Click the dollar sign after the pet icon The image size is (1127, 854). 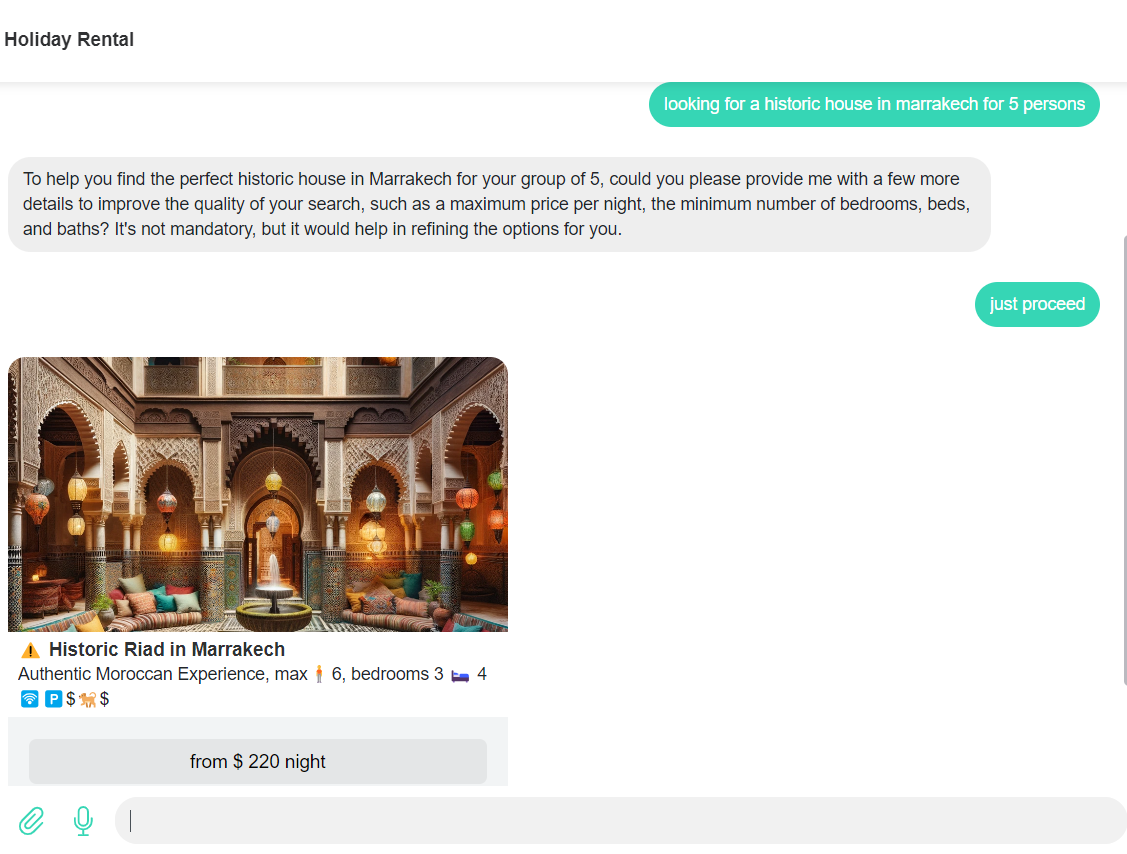pyautogui.click(x=104, y=699)
